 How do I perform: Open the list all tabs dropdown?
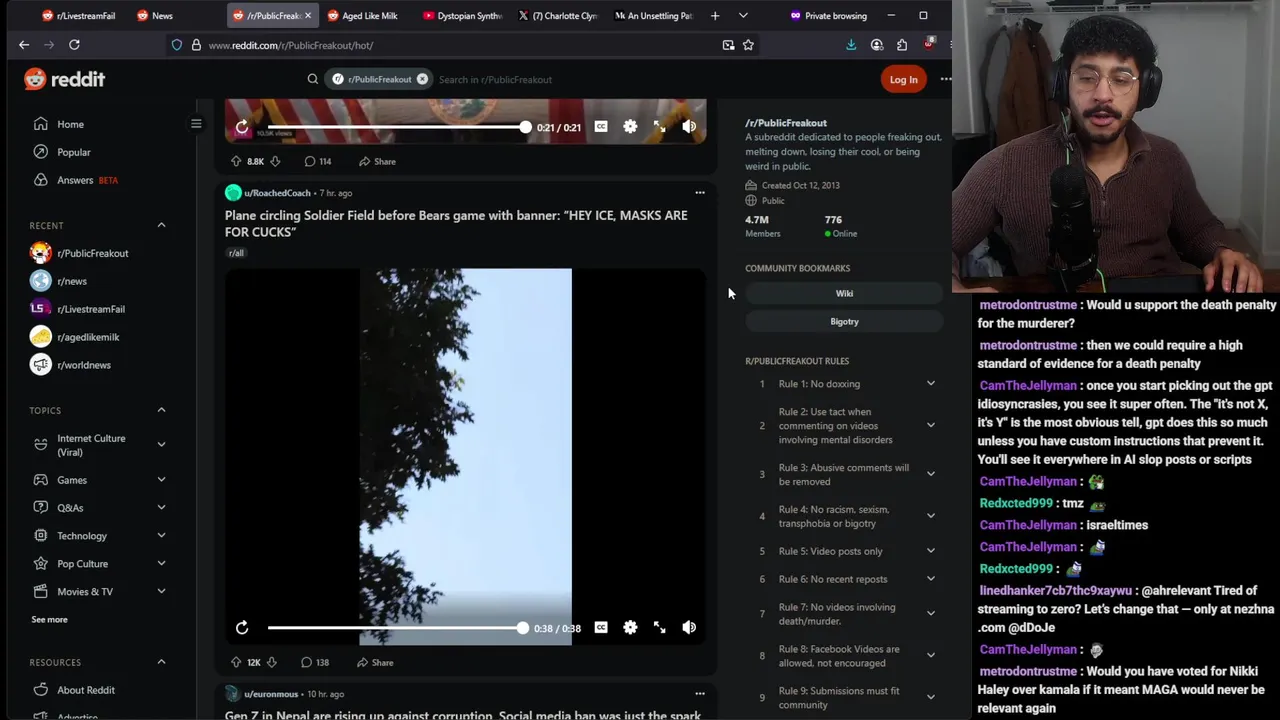pyautogui.click(x=743, y=16)
